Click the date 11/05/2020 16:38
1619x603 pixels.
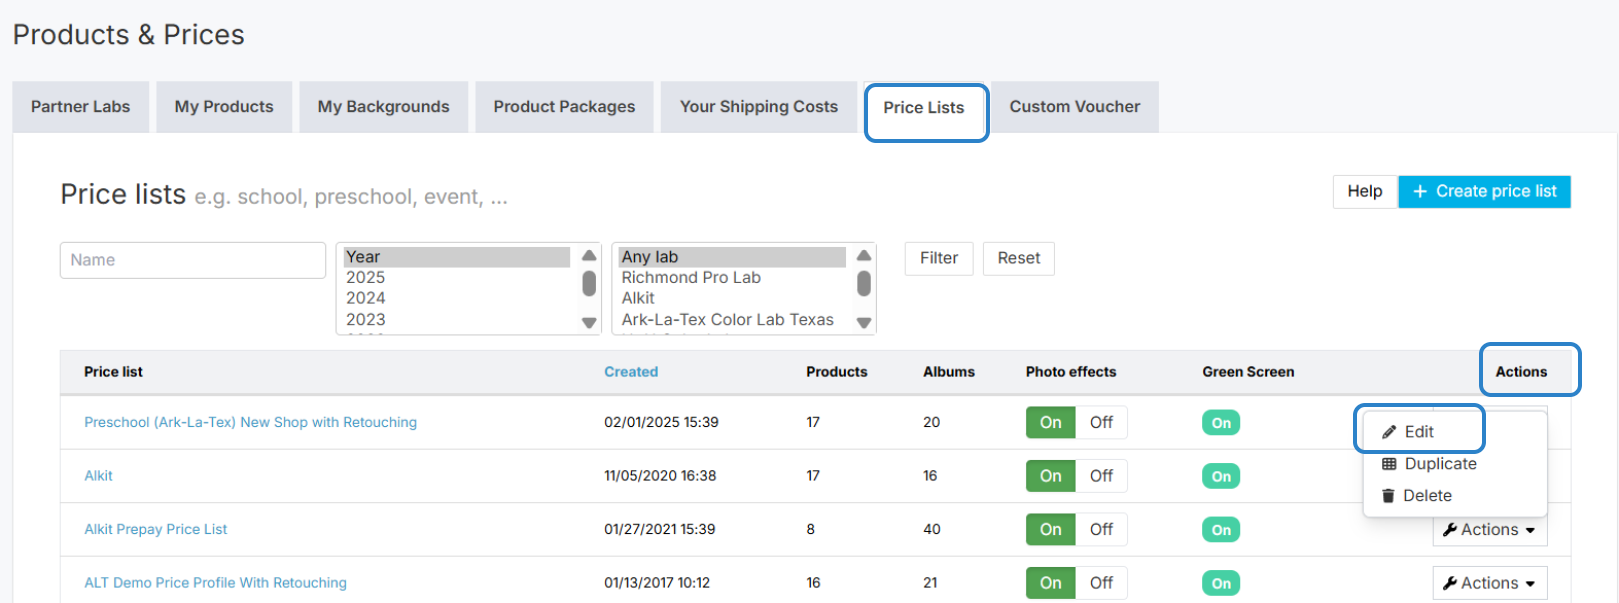[660, 476]
